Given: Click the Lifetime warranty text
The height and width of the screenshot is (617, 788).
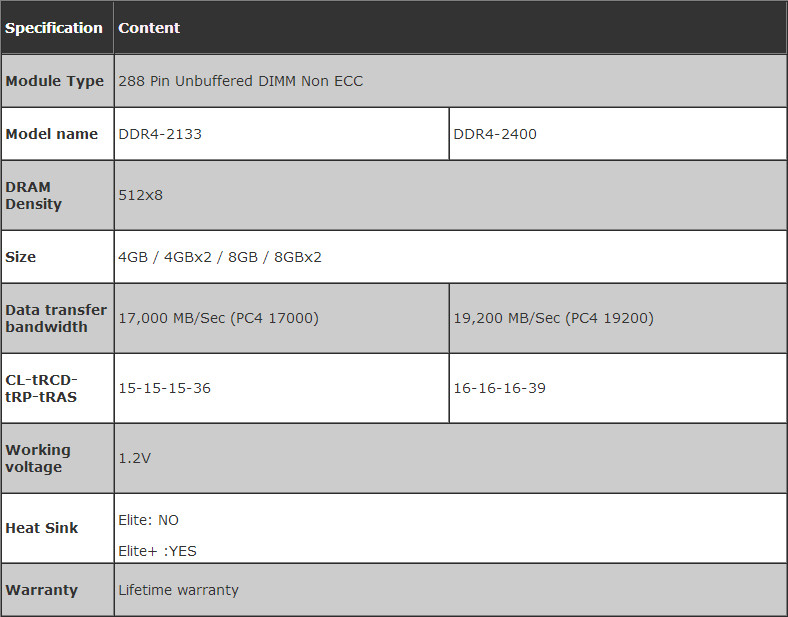Looking at the screenshot, I should pos(178,590).
